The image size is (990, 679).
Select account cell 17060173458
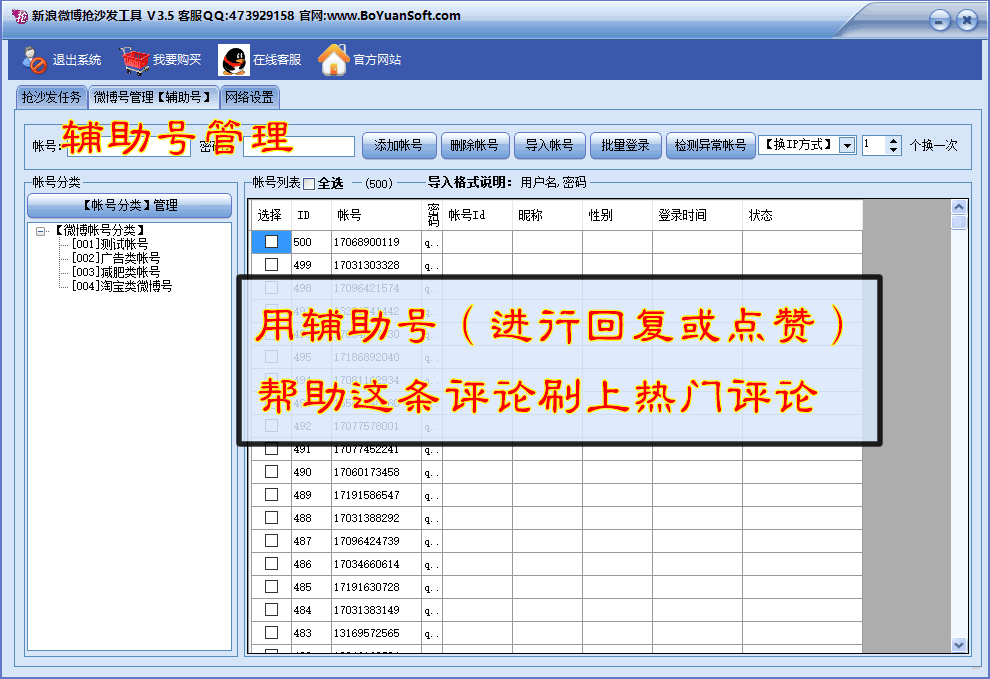click(376, 472)
